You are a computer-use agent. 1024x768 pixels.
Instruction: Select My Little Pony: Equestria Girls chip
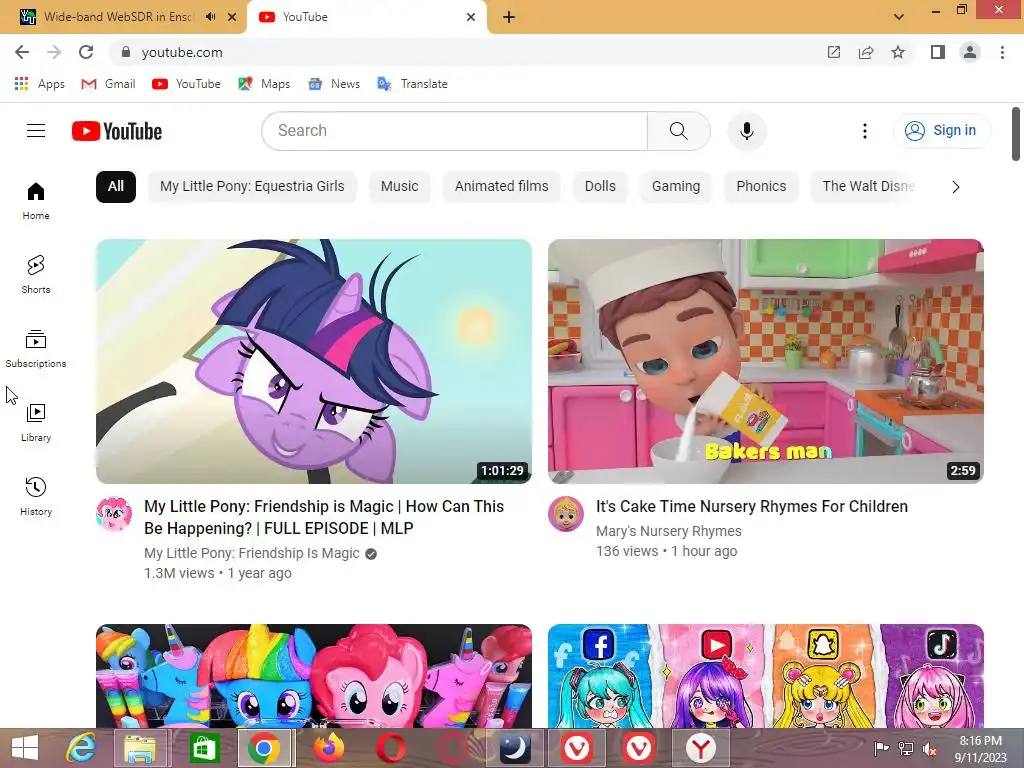pos(252,187)
